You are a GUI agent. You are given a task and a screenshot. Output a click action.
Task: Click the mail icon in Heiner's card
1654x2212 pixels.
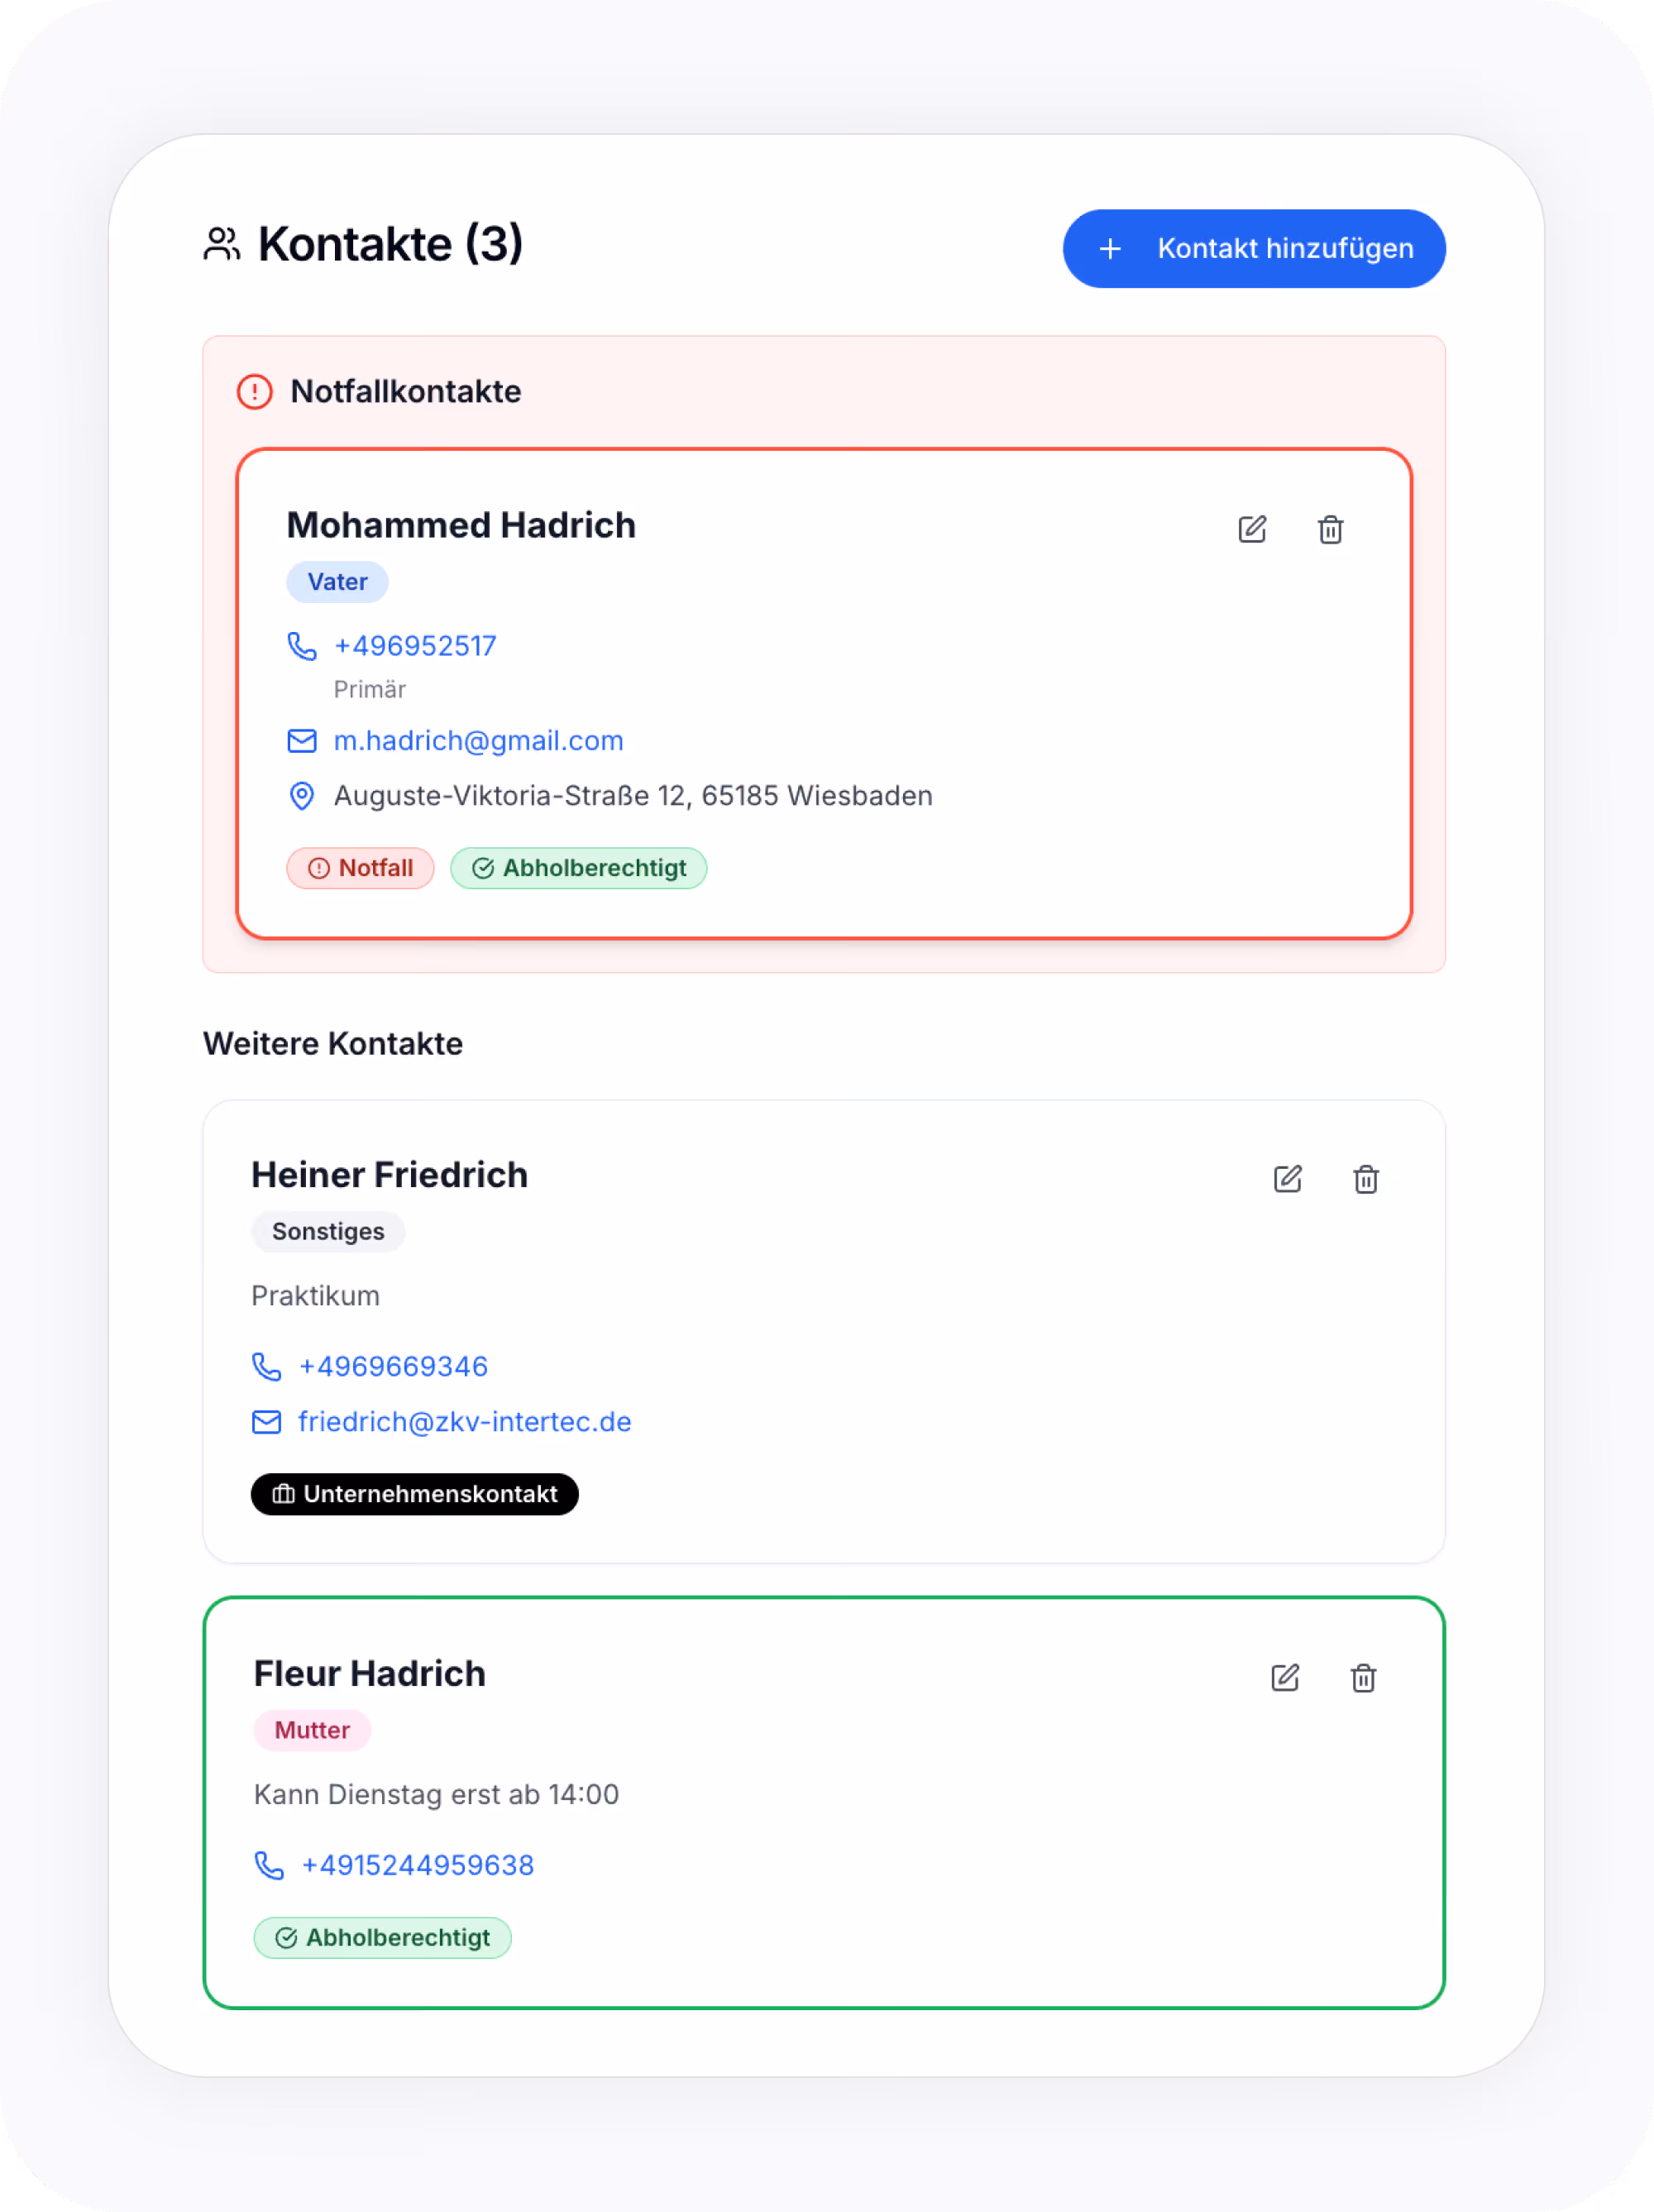click(x=267, y=1421)
